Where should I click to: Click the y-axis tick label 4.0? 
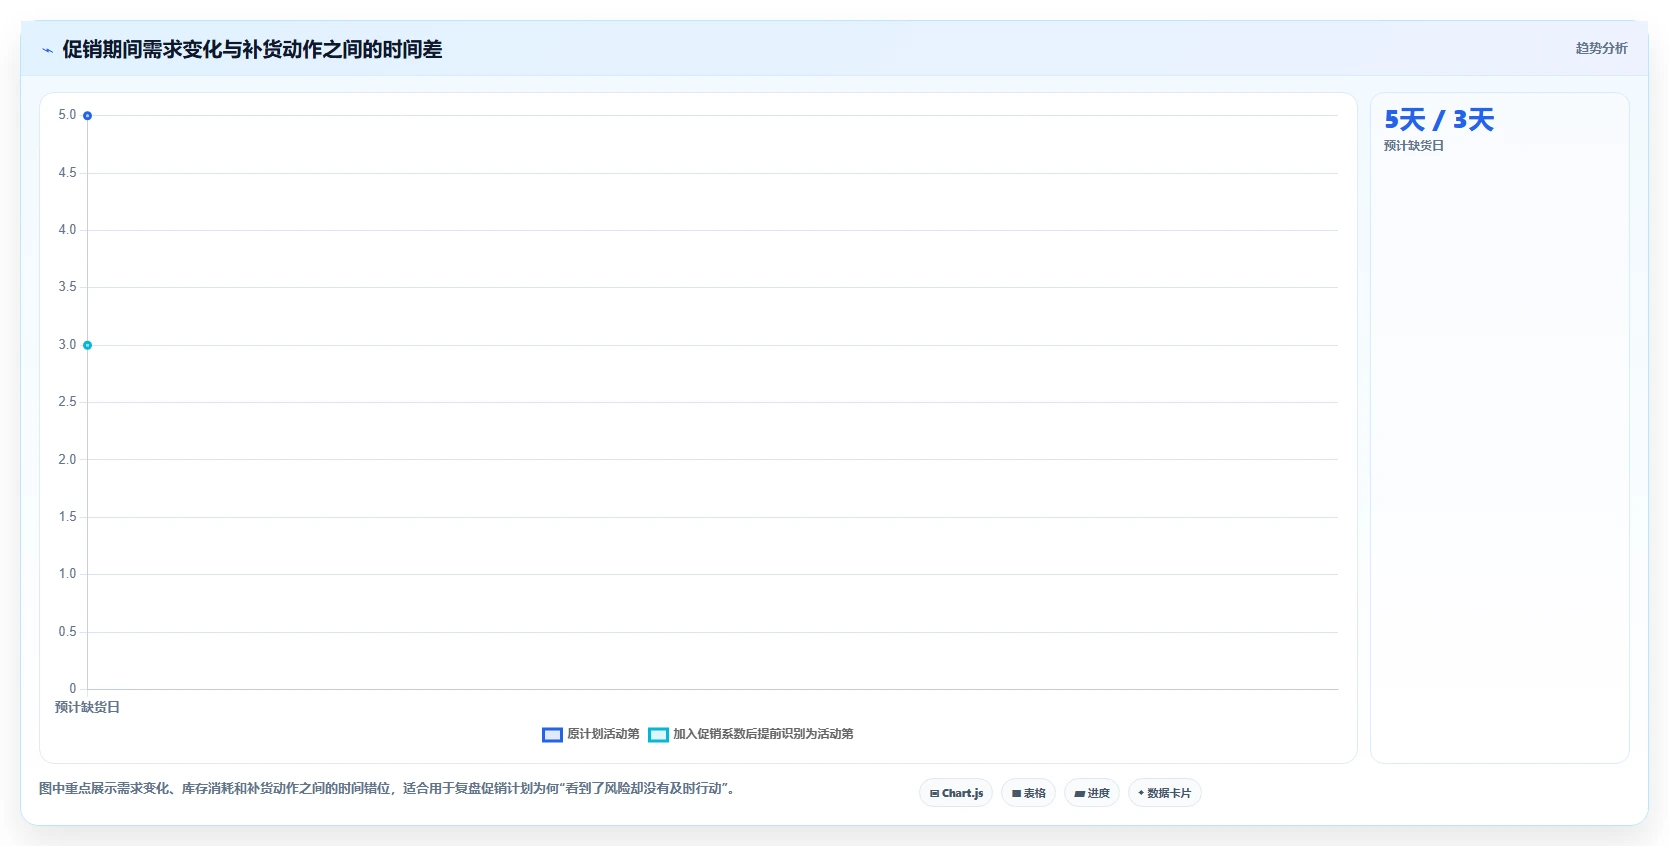click(67, 230)
